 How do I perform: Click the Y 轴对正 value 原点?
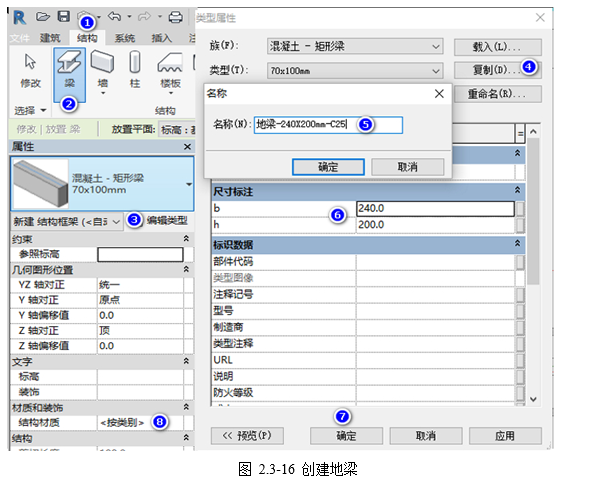click(141, 300)
